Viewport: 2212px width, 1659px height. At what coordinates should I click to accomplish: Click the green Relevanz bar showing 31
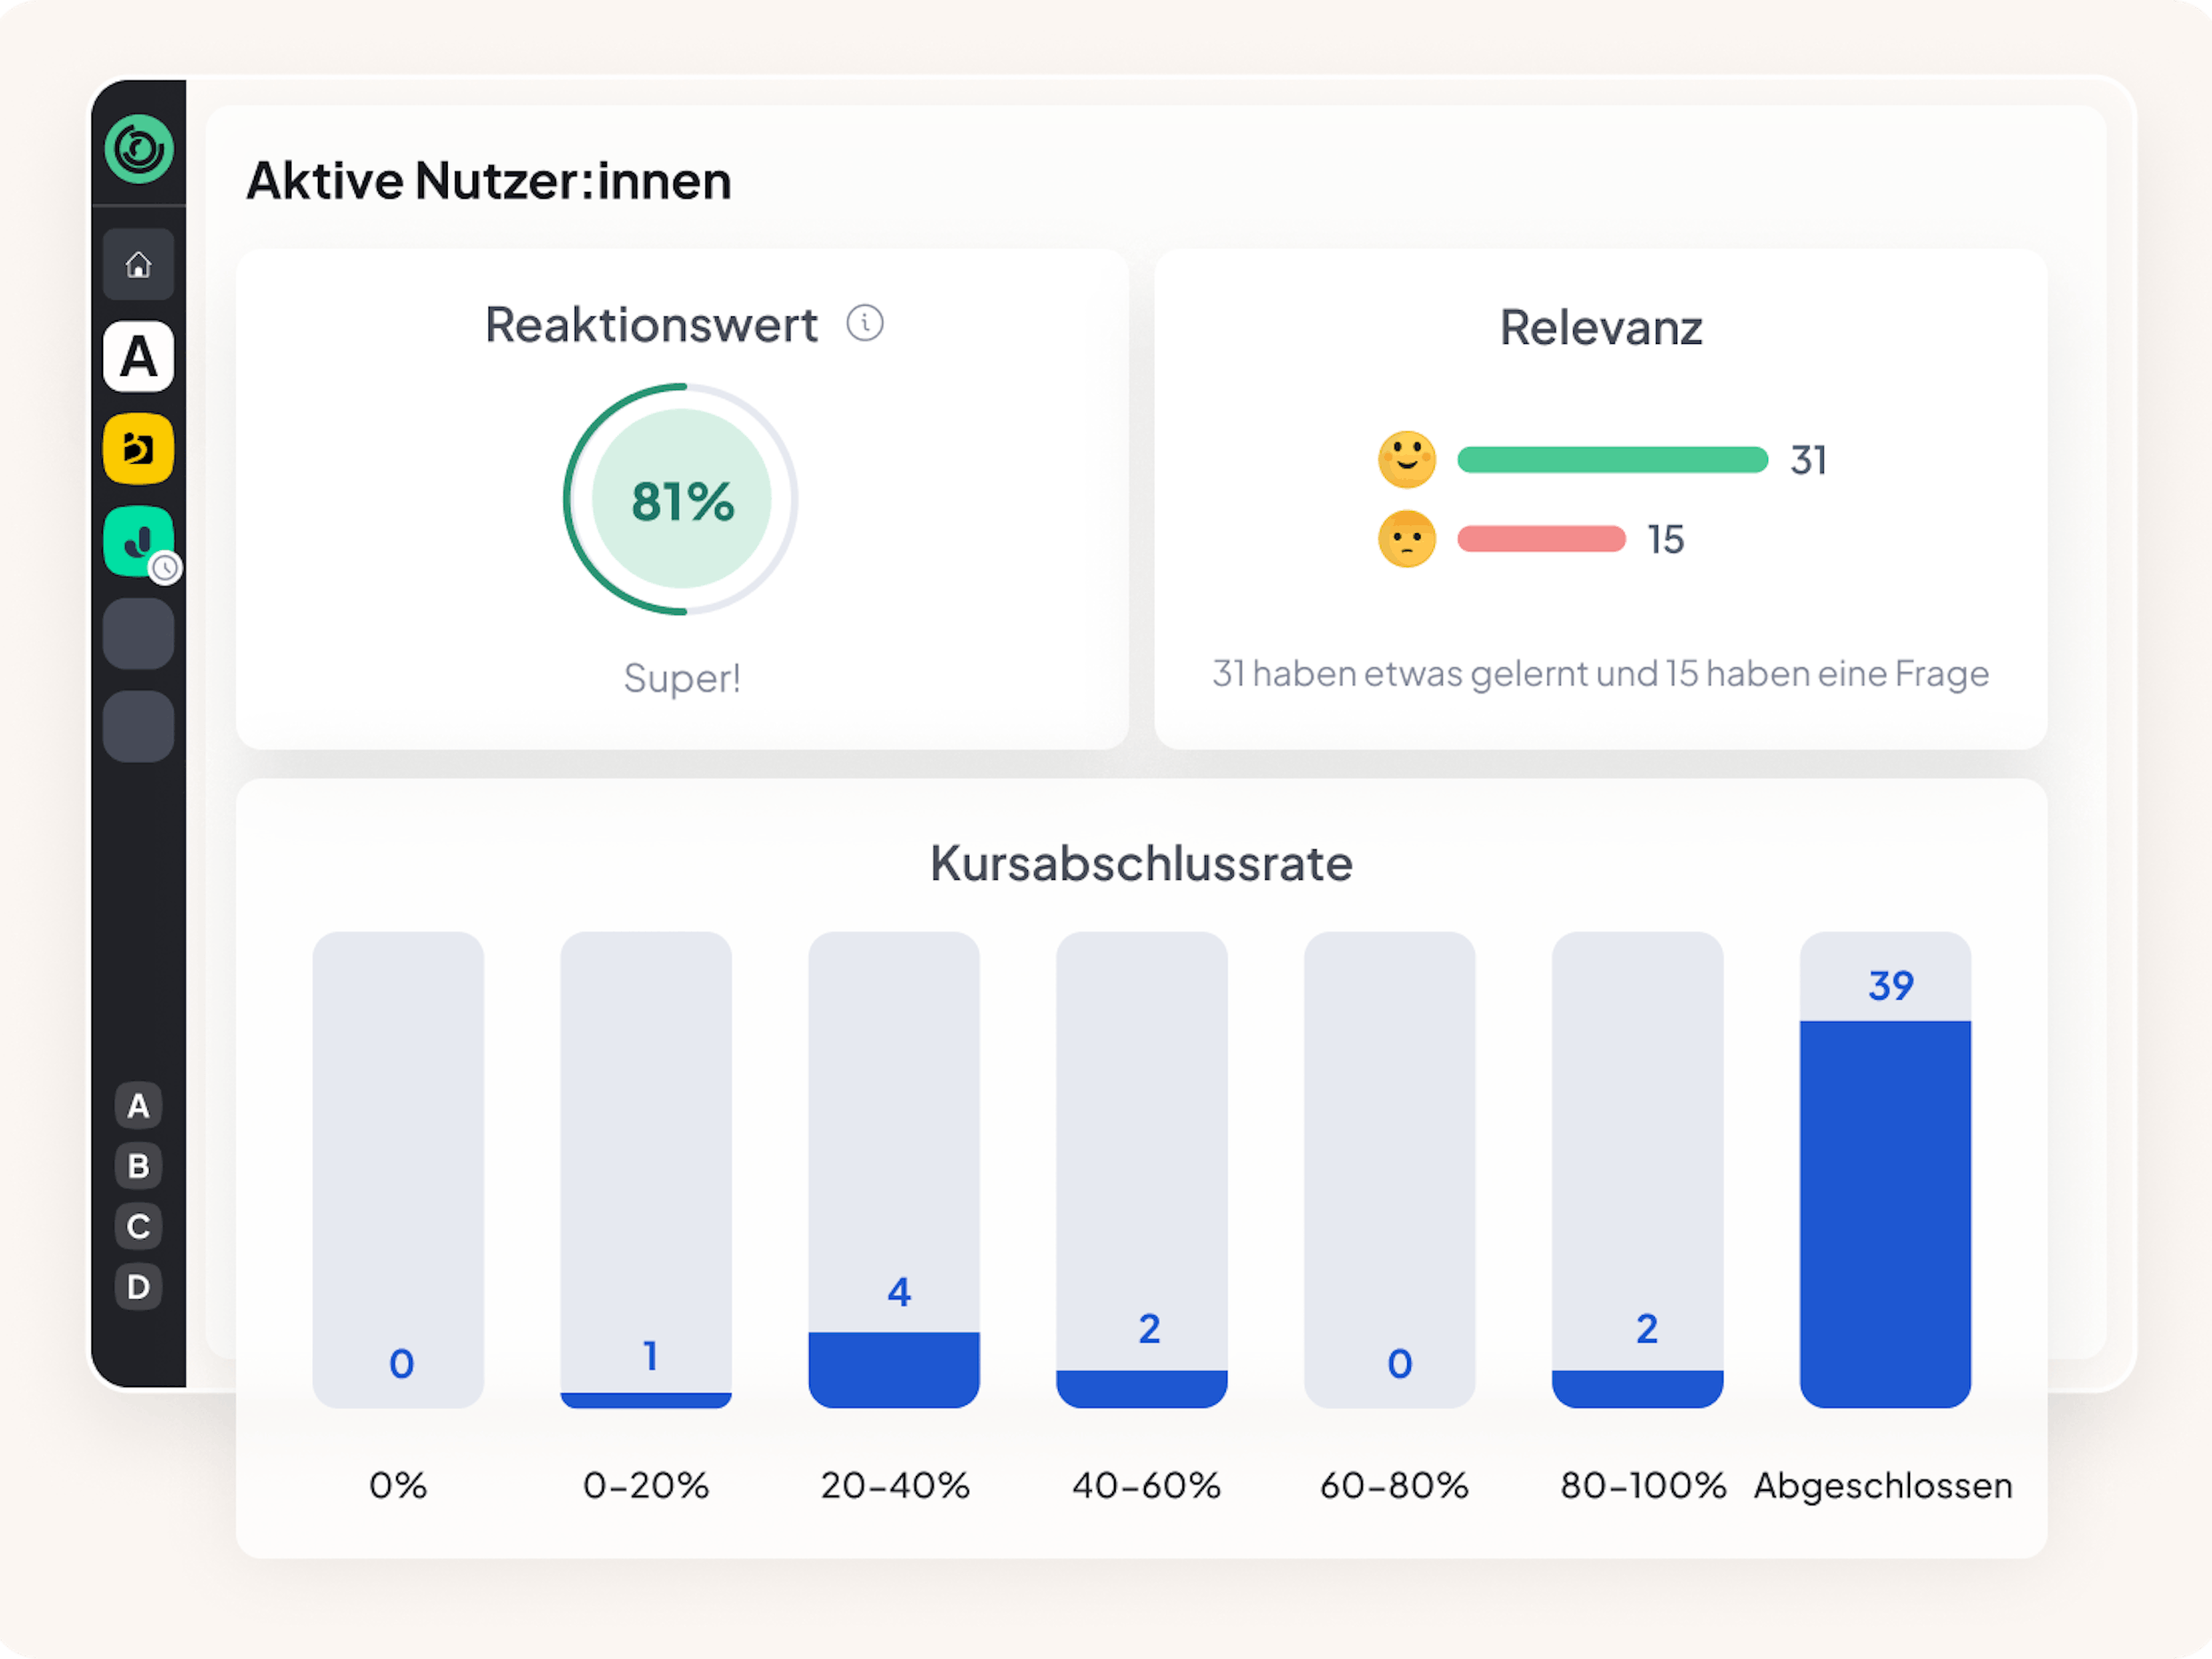(1612, 460)
